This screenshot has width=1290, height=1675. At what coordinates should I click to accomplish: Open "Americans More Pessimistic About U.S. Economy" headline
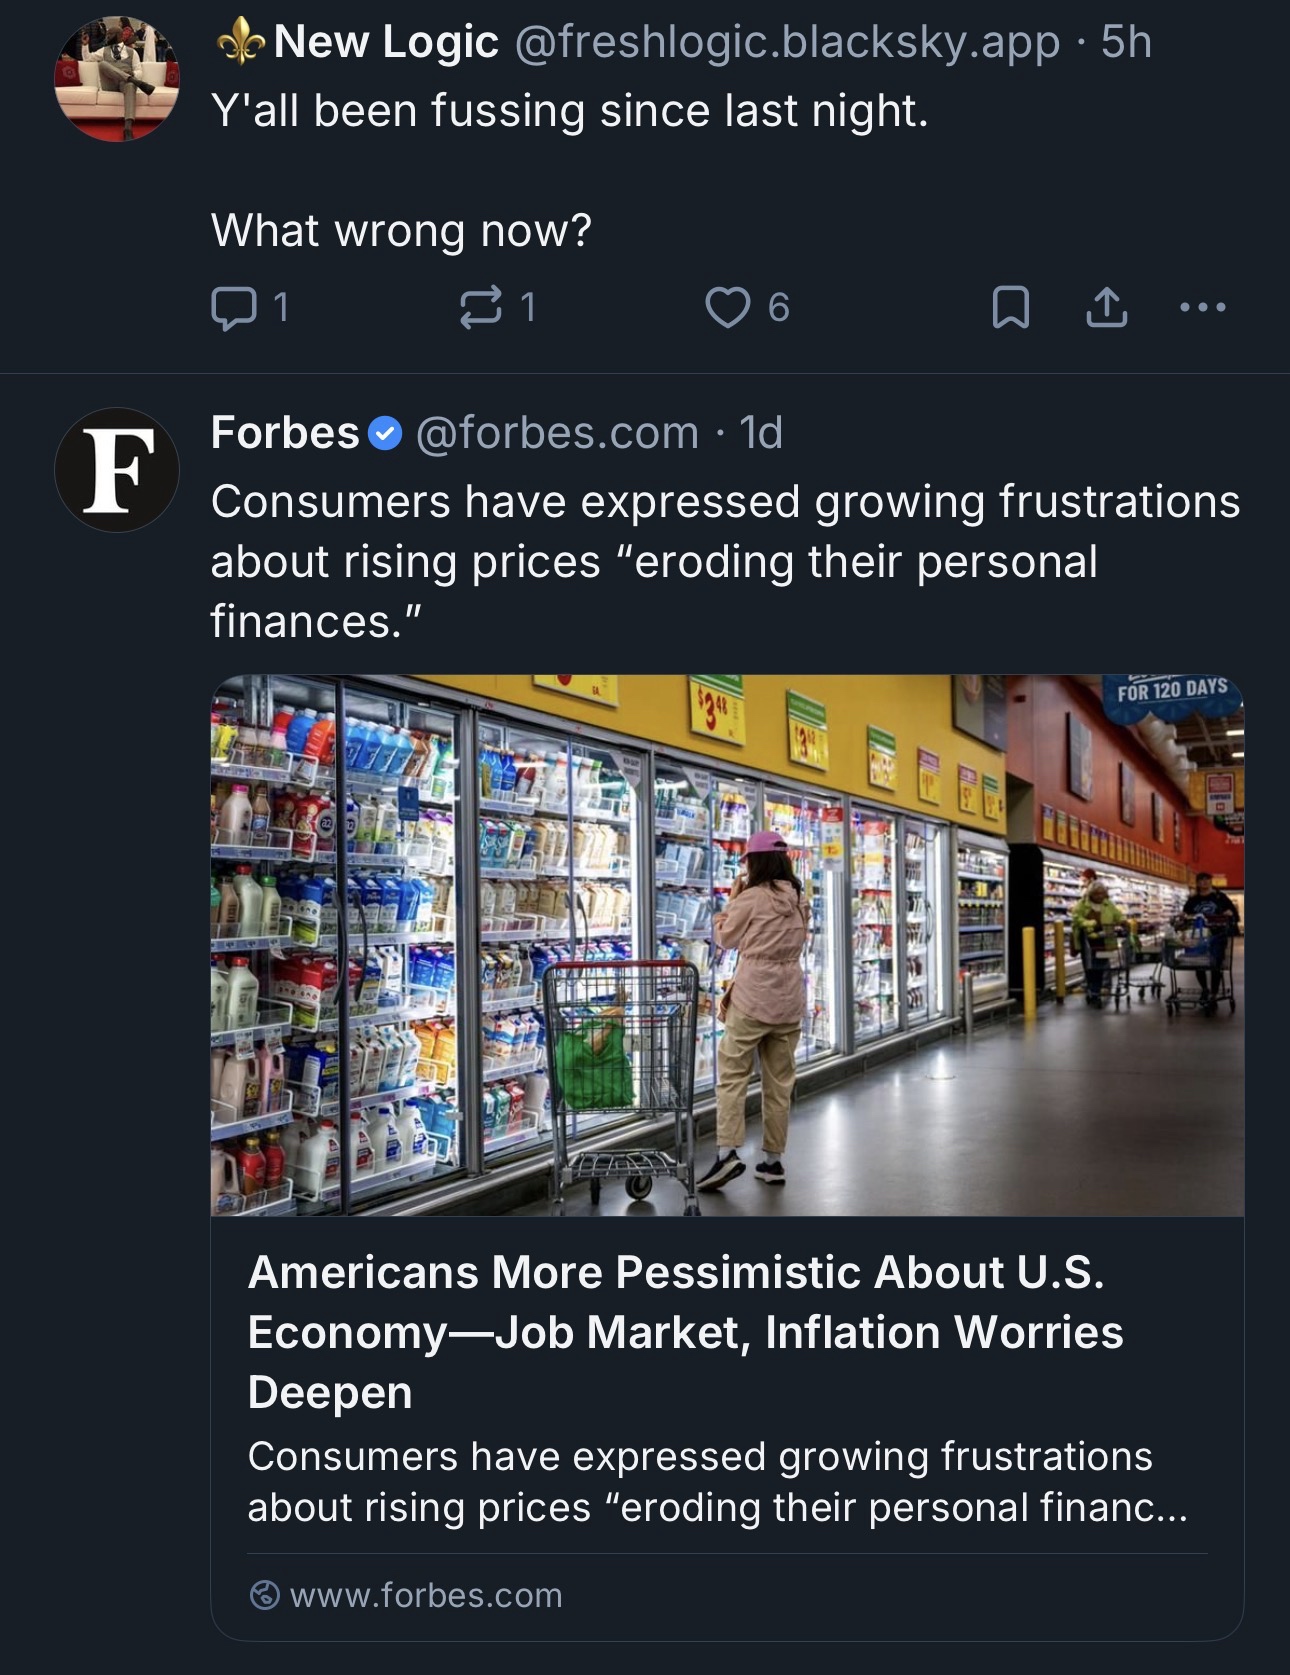point(685,1331)
